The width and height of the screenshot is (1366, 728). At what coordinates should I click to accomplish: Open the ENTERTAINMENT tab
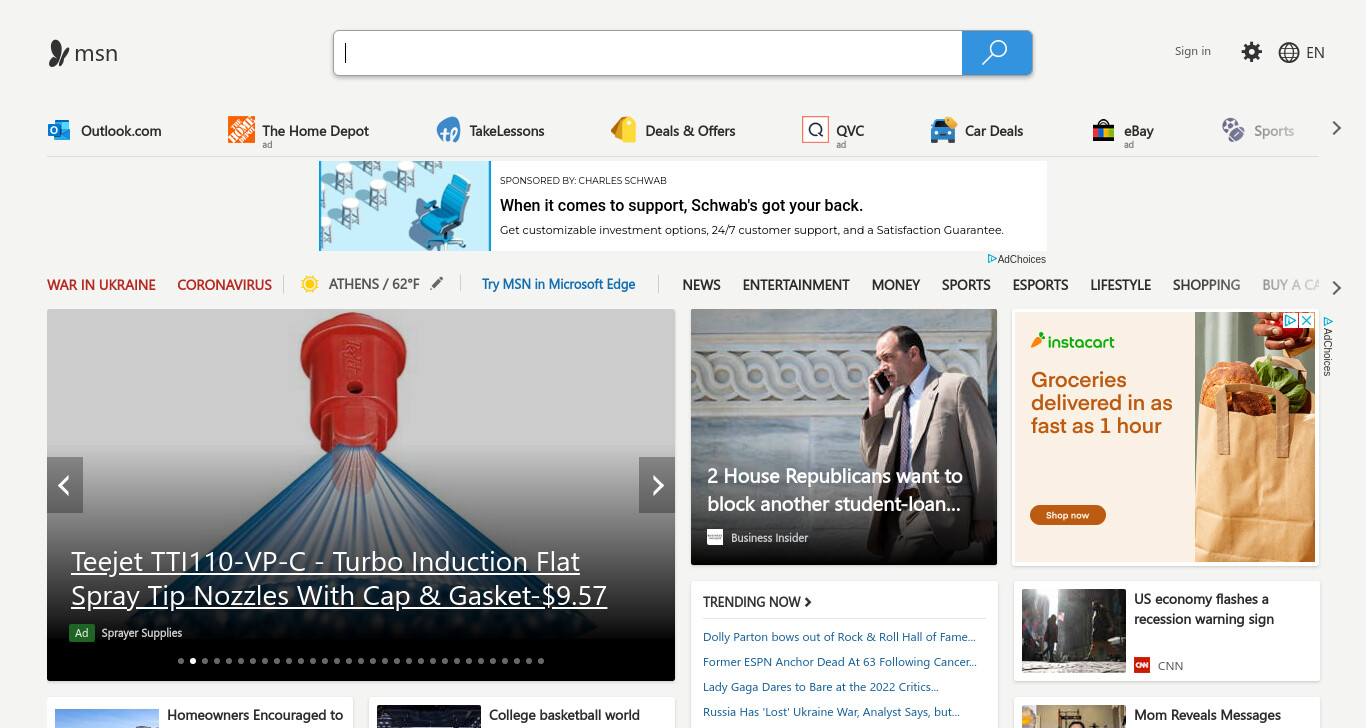pos(796,284)
